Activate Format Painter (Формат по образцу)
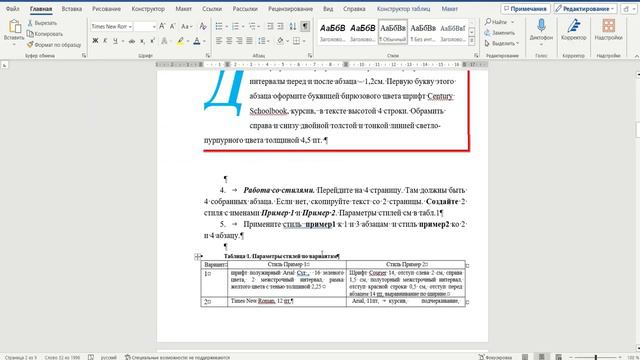Viewport: 640px width, 360px height. (x=54, y=44)
